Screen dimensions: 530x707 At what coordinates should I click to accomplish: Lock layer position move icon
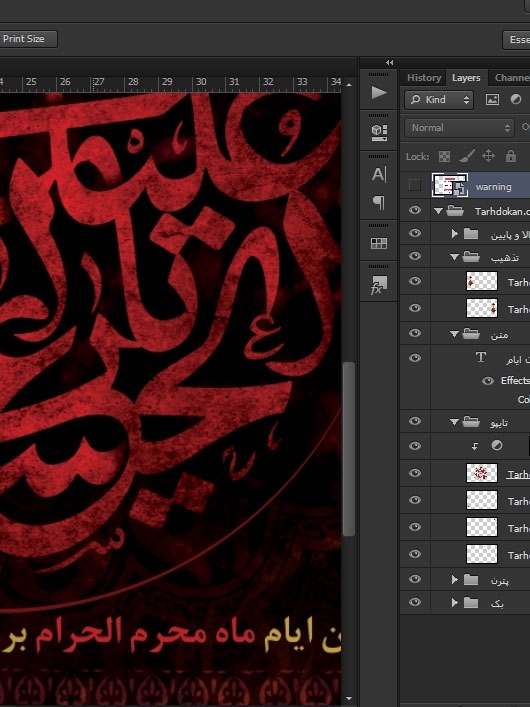(x=489, y=156)
